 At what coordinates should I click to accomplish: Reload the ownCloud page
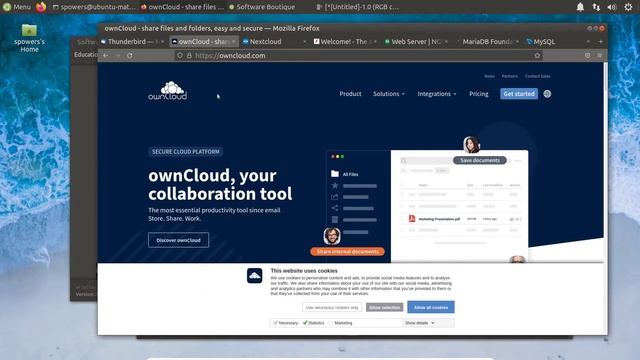coord(130,56)
